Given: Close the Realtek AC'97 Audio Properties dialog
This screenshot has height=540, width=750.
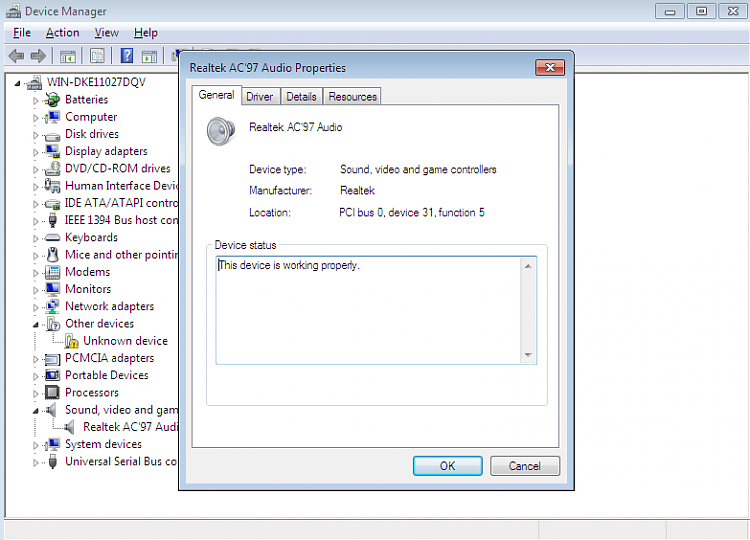Looking at the screenshot, I should tap(550, 67).
